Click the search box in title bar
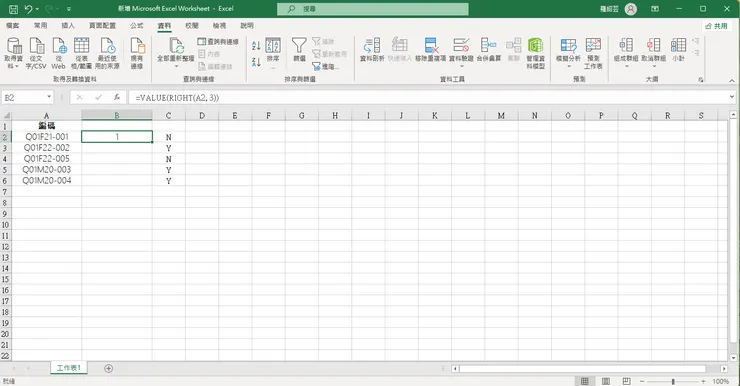The height and width of the screenshot is (386, 740). click(x=373, y=9)
